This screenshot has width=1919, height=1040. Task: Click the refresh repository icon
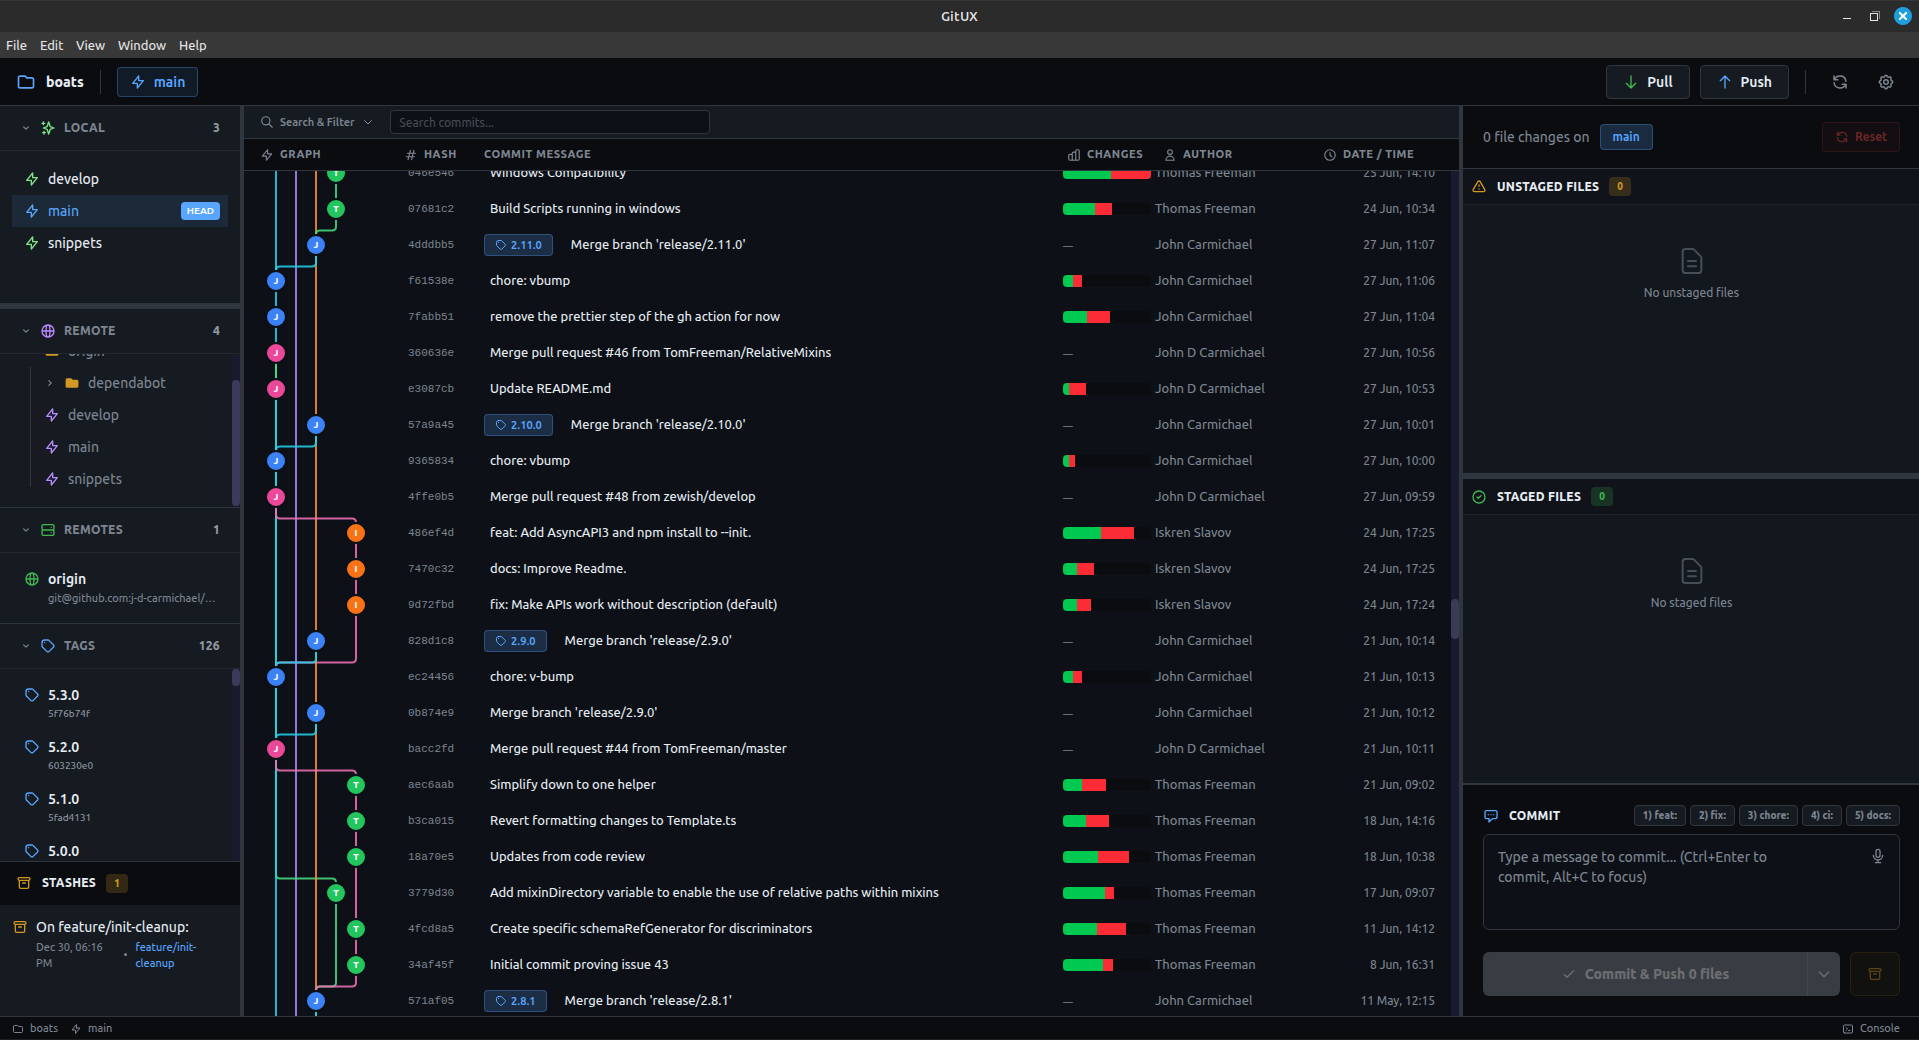click(1839, 82)
